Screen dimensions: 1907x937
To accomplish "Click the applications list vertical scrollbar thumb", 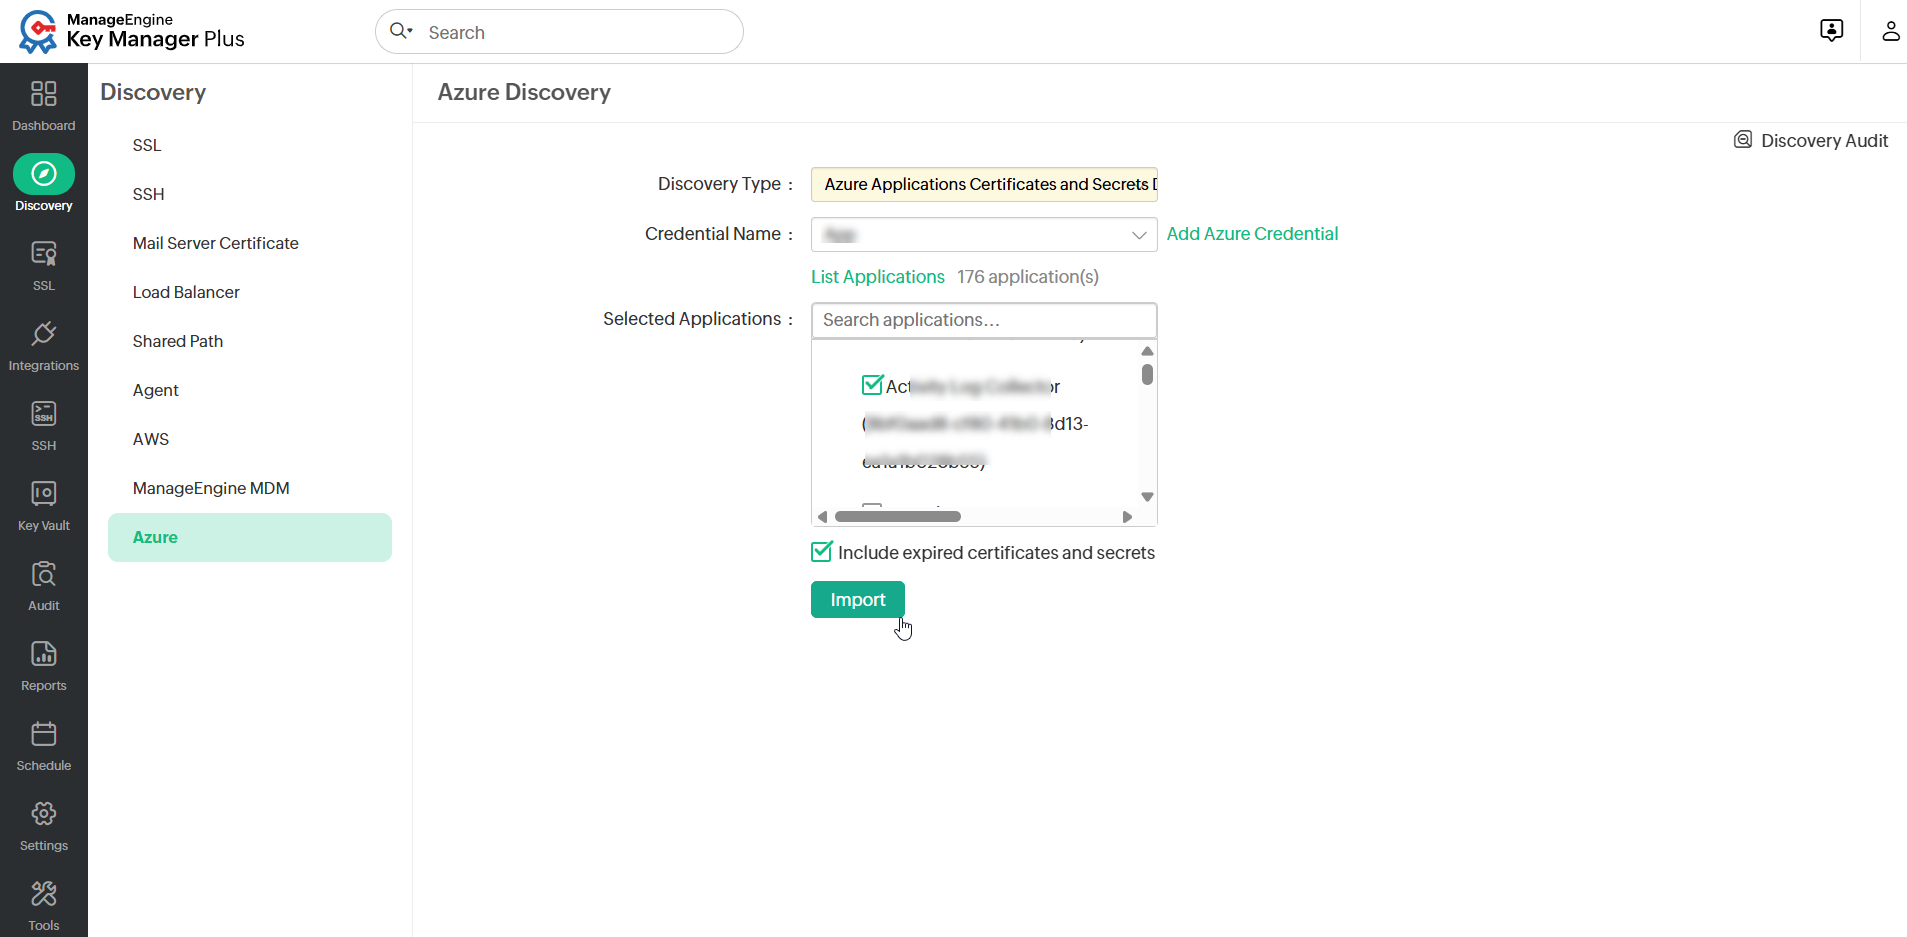I will click(1147, 375).
